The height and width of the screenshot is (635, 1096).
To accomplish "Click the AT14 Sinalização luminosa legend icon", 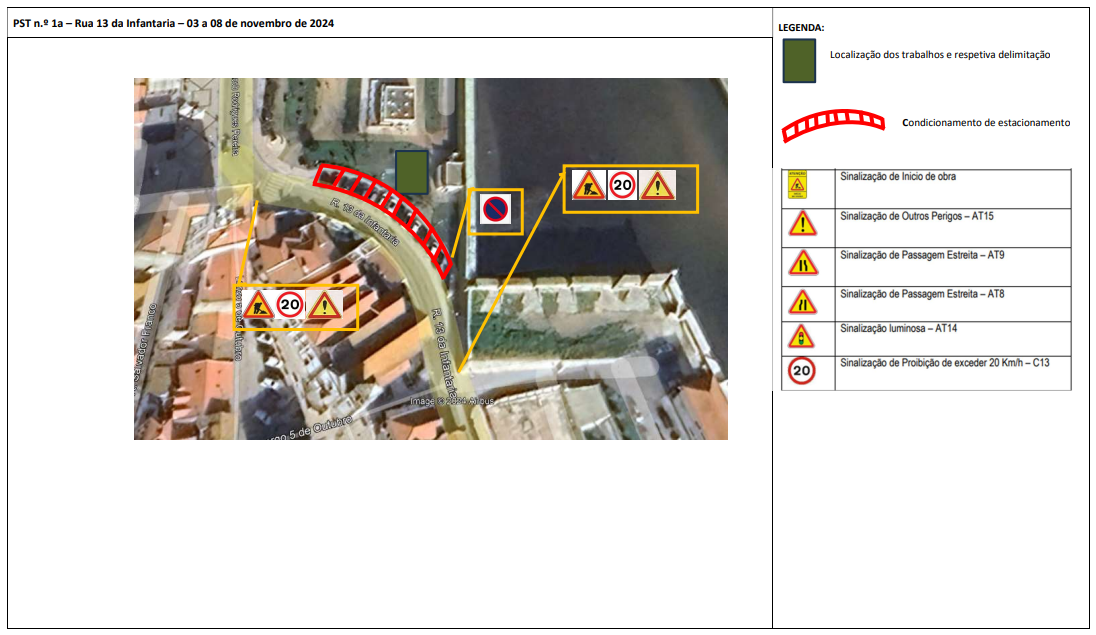I will pos(801,336).
